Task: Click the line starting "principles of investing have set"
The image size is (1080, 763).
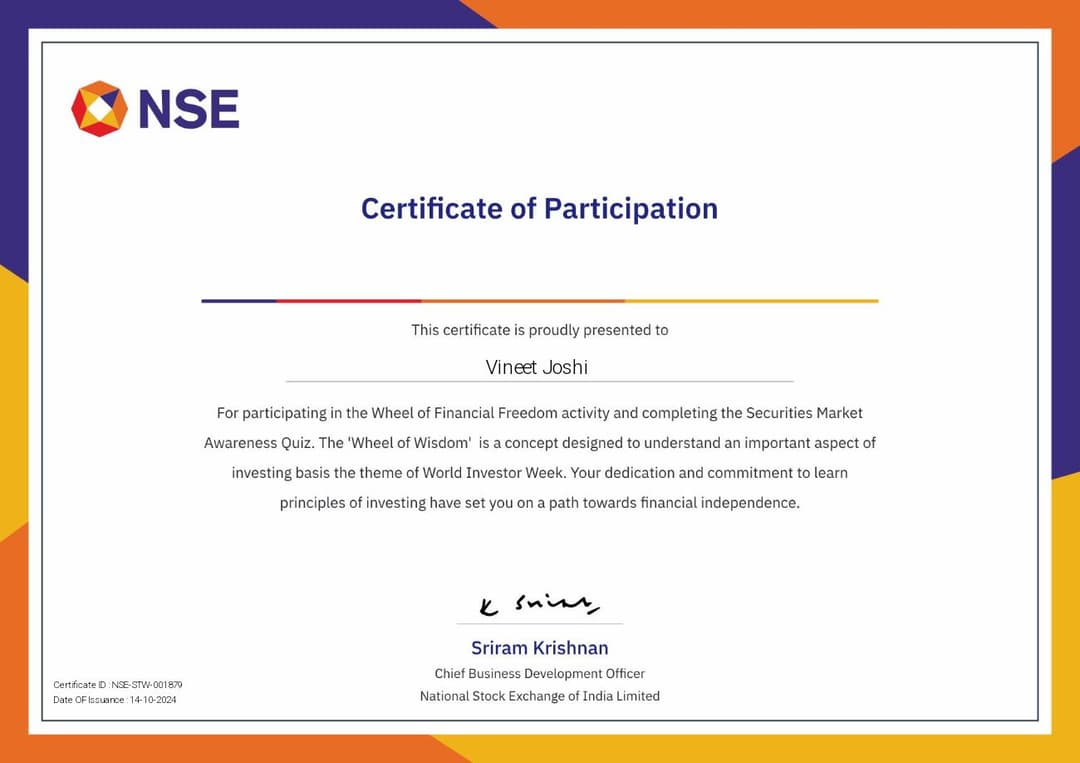Action: (x=539, y=503)
